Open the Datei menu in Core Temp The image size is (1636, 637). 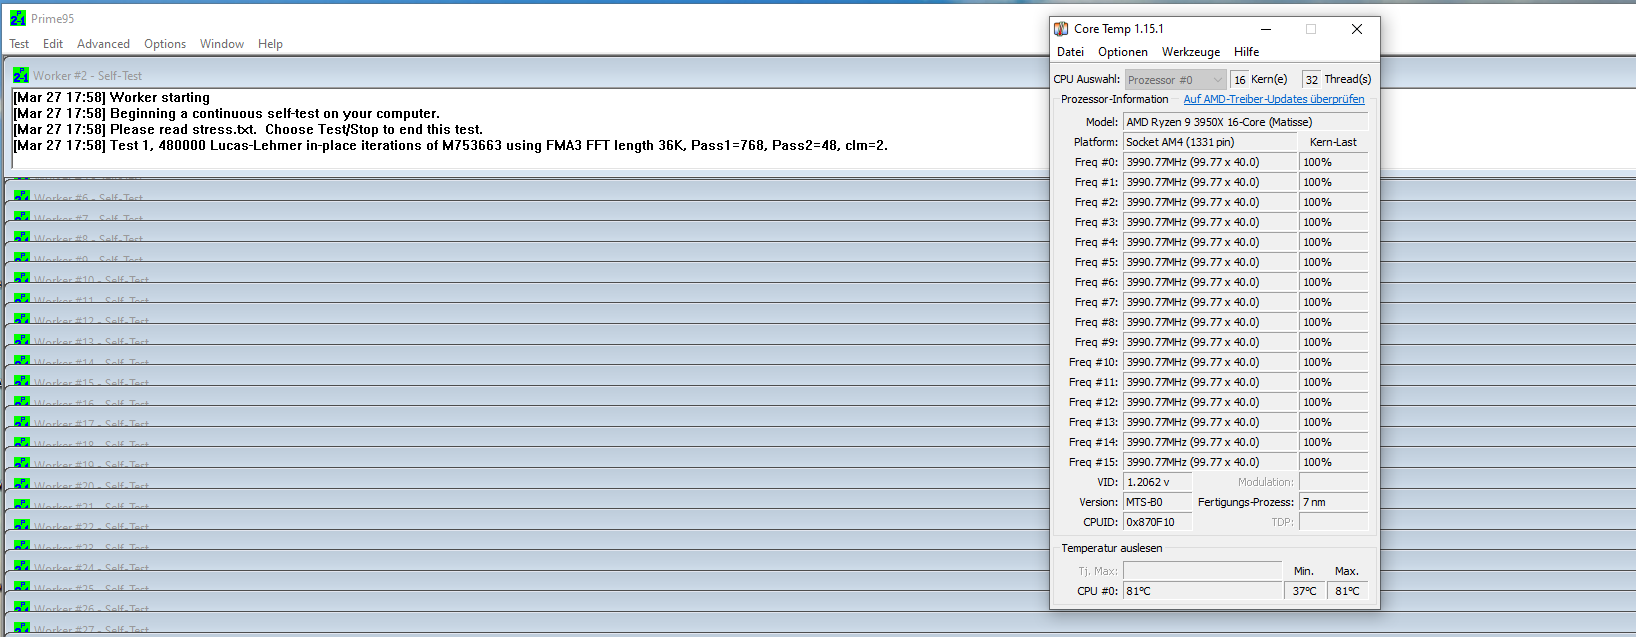click(x=1070, y=52)
